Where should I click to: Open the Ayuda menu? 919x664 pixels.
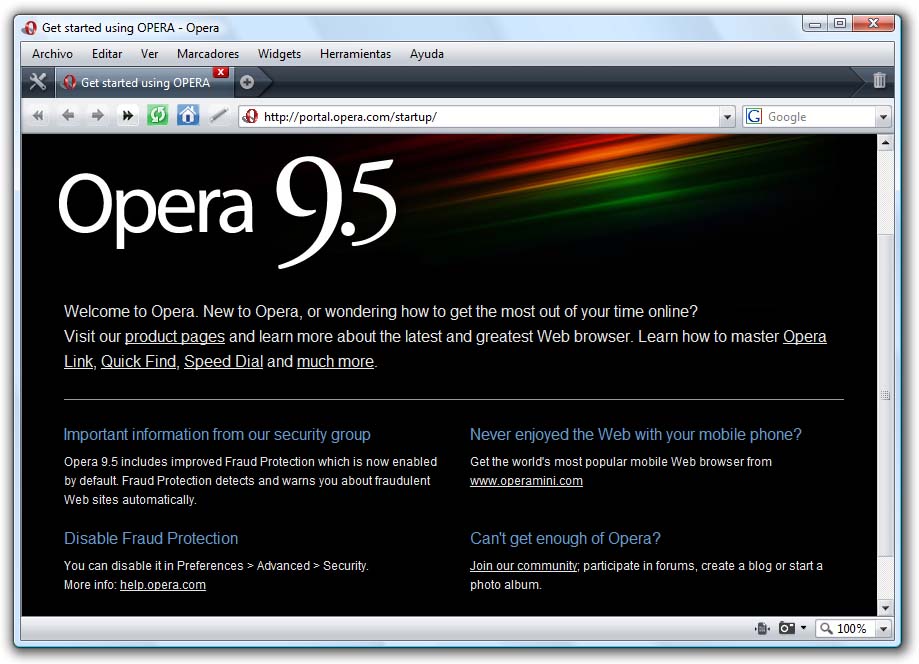427,54
